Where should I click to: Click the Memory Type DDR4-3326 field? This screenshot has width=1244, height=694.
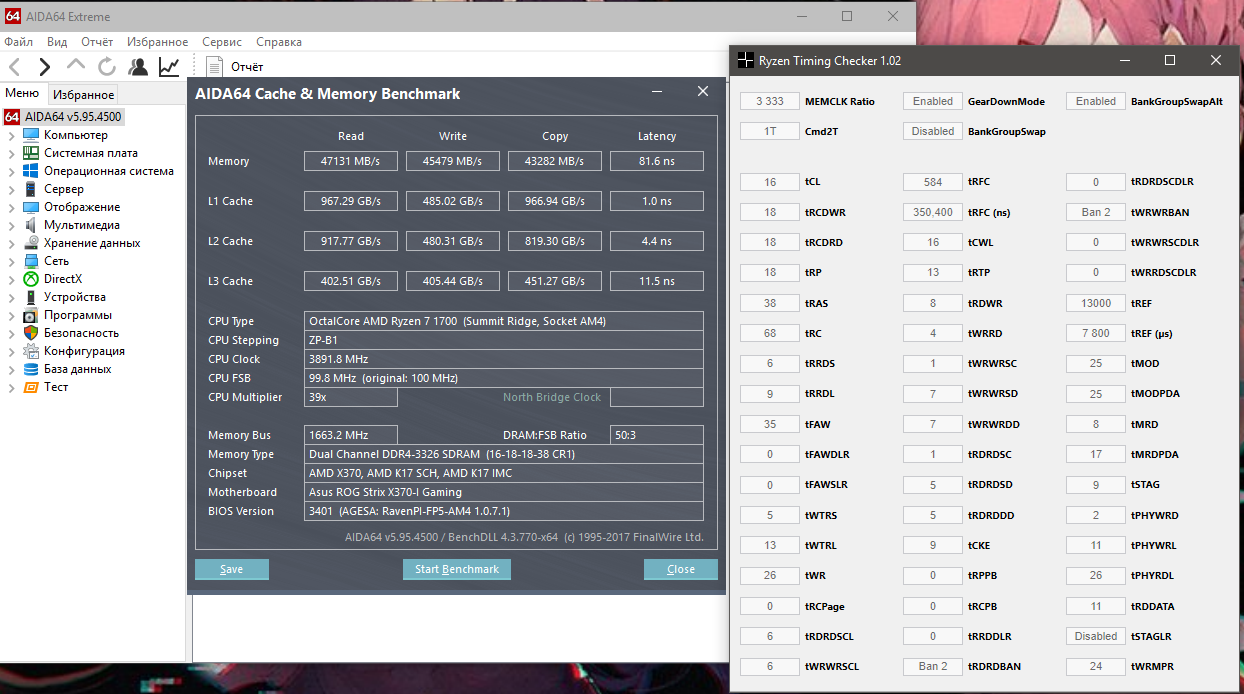pos(504,454)
